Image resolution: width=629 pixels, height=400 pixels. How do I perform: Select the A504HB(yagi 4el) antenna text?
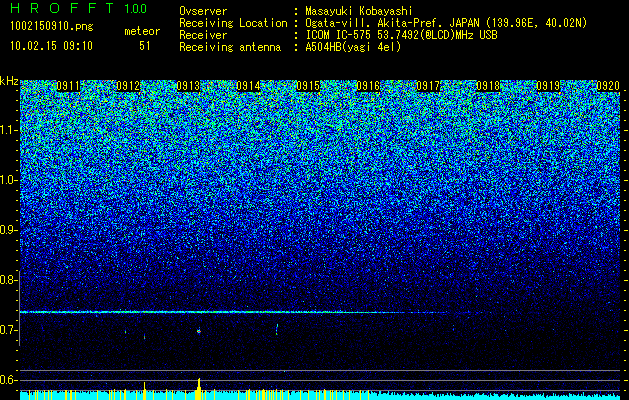point(353,47)
